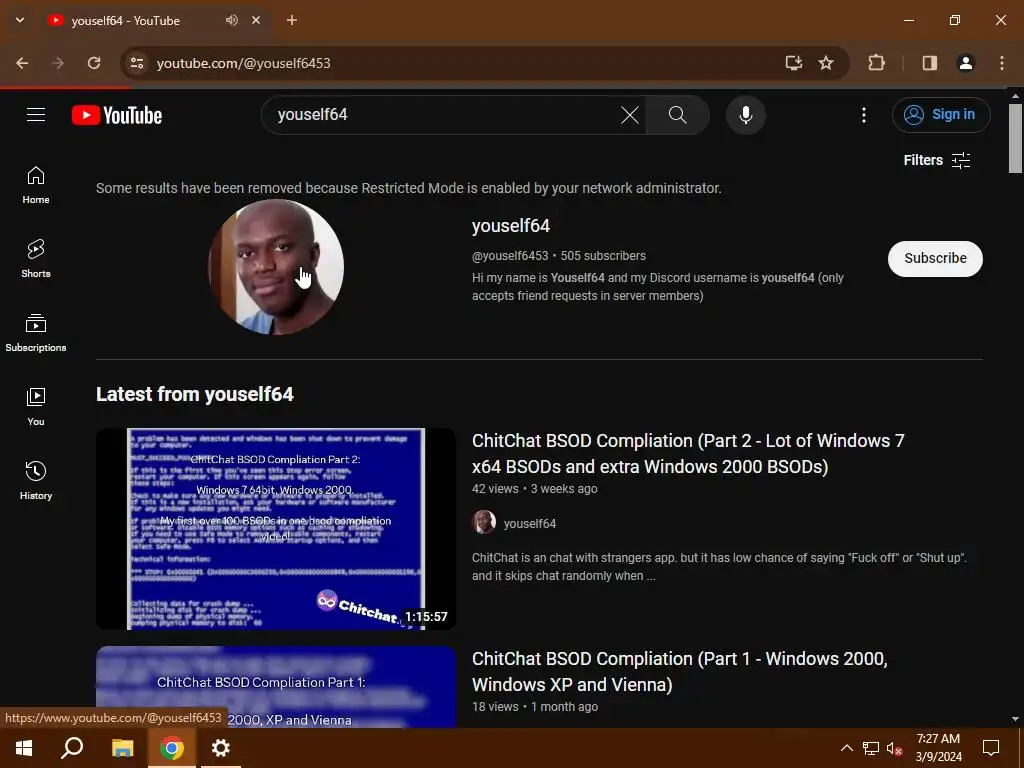Click the Chrome taskbar icon

click(x=172, y=748)
